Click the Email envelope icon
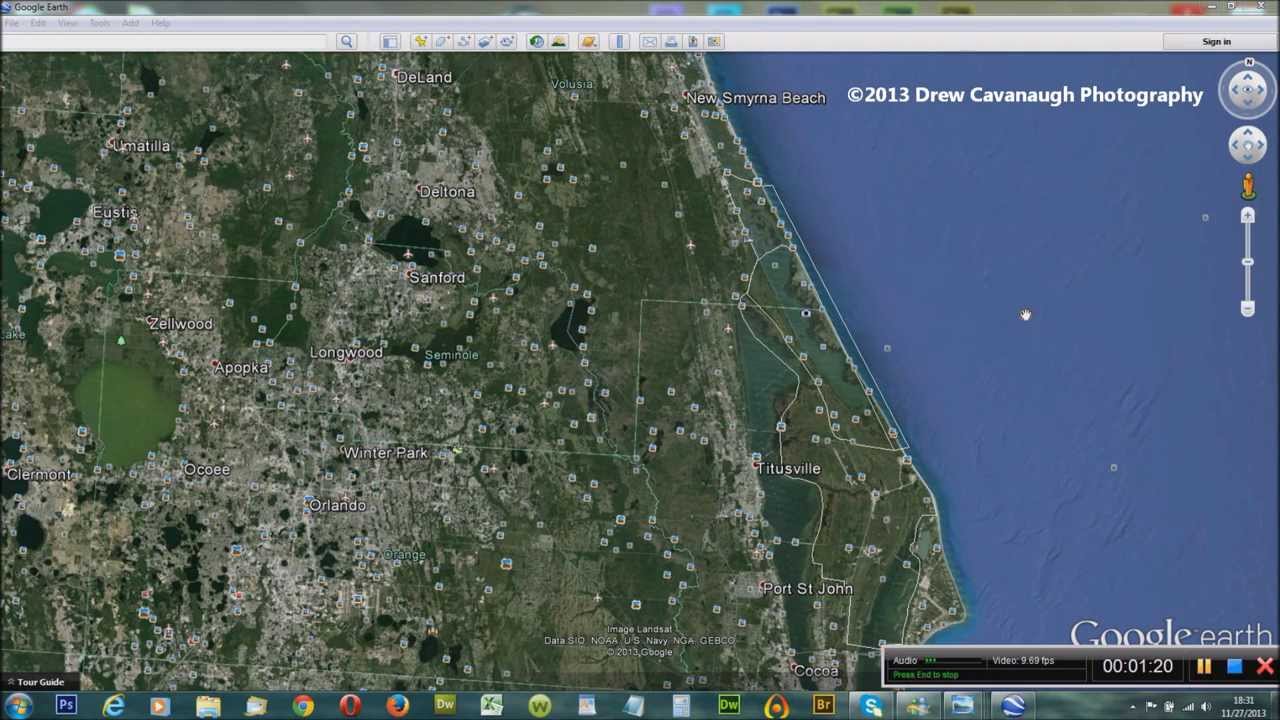Image resolution: width=1280 pixels, height=720 pixels. (649, 41)
